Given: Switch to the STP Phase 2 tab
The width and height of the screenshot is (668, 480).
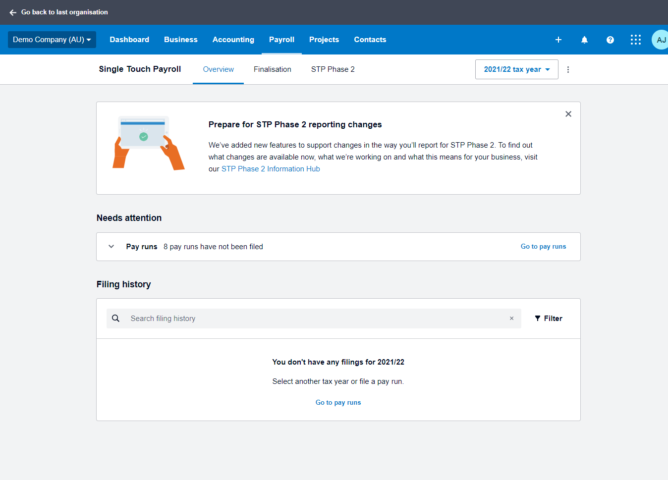Looking at the screenshot, I should pyautogui.click(x=333, y=69).
